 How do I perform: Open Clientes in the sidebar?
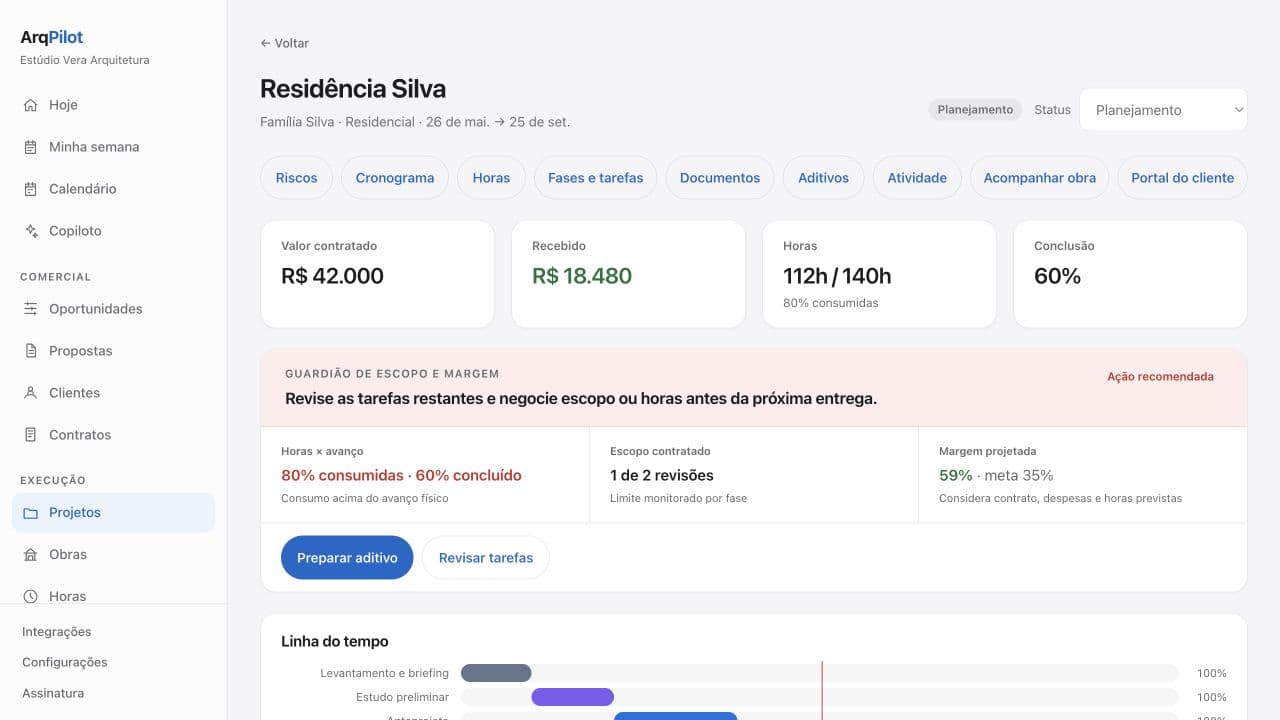pos(113,393)
